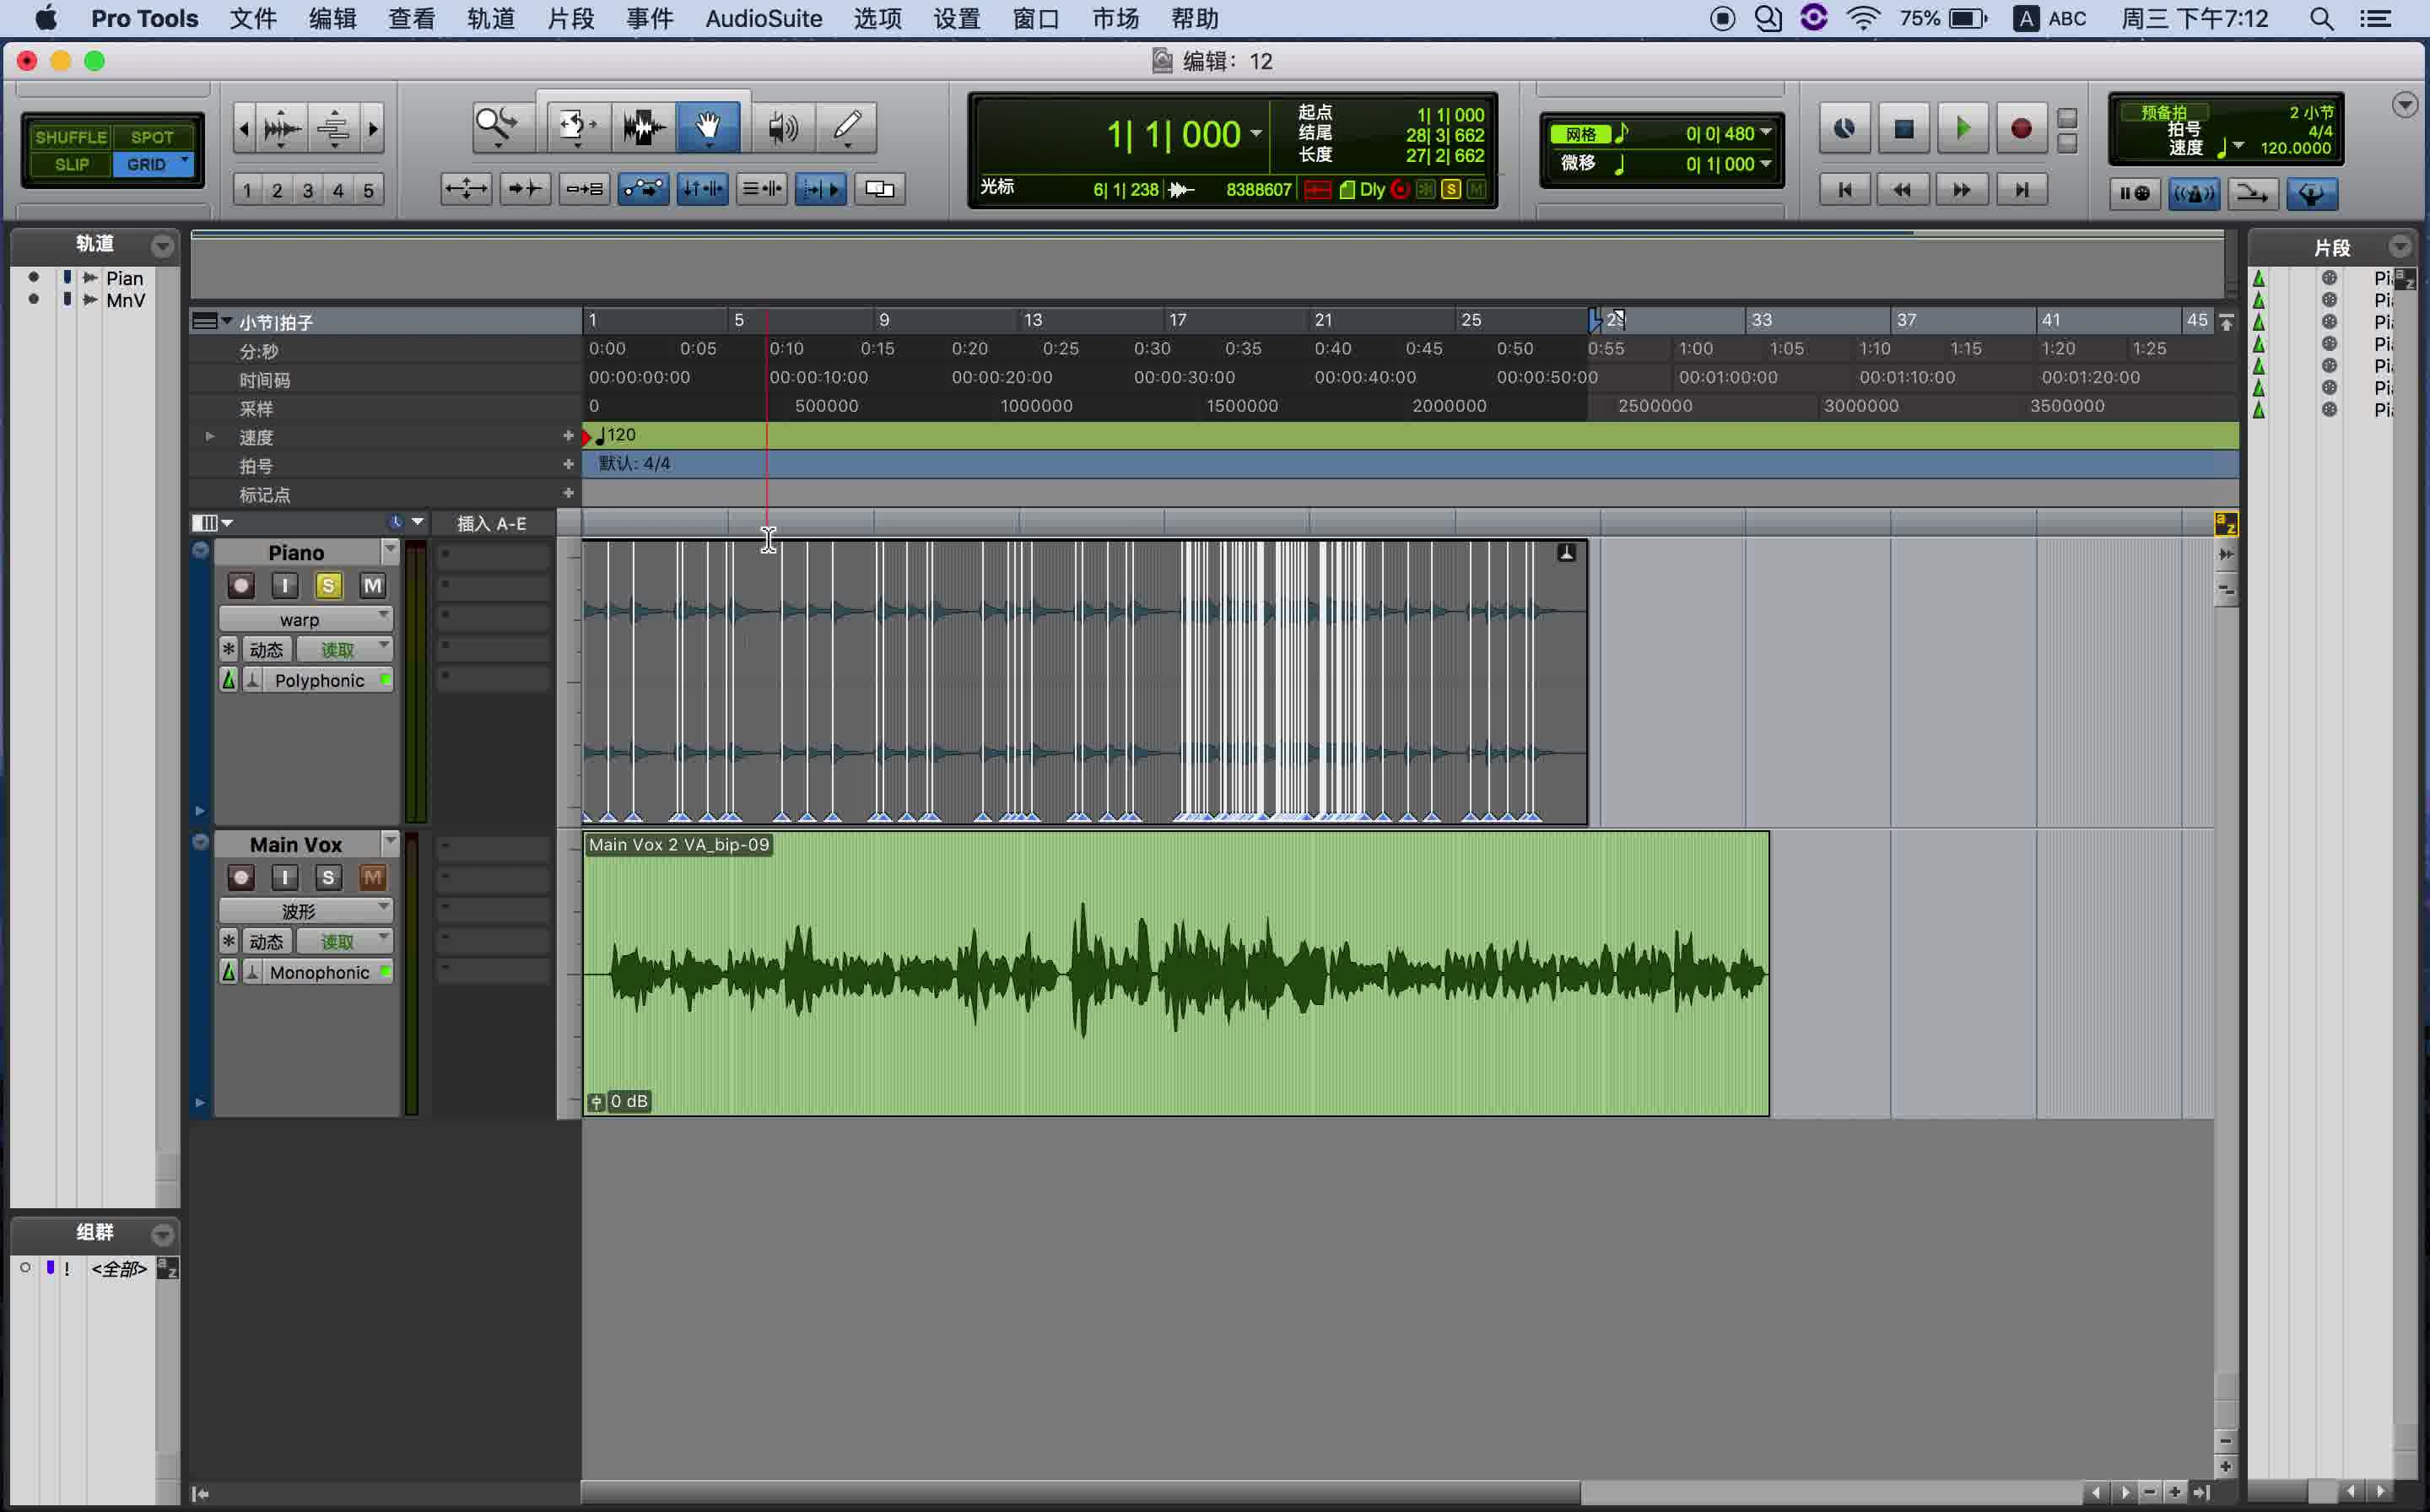Record-enable the Piano track

point(241,586)
